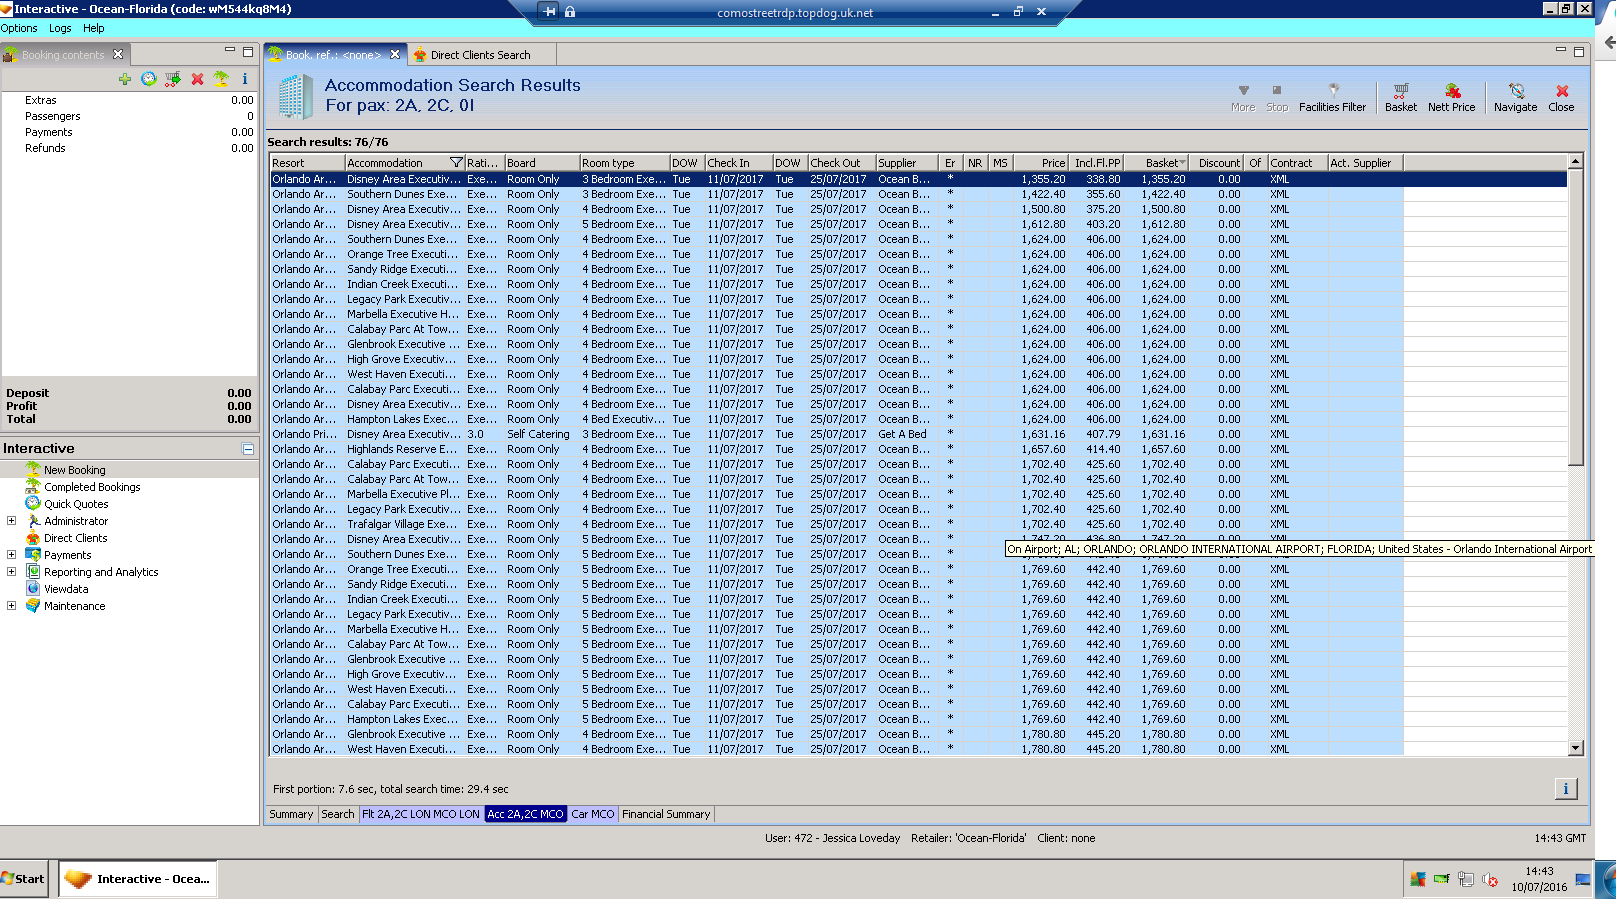The image size is (1616, 899).
Task: Collapse the Interactive panel
Action: [247, 450]
